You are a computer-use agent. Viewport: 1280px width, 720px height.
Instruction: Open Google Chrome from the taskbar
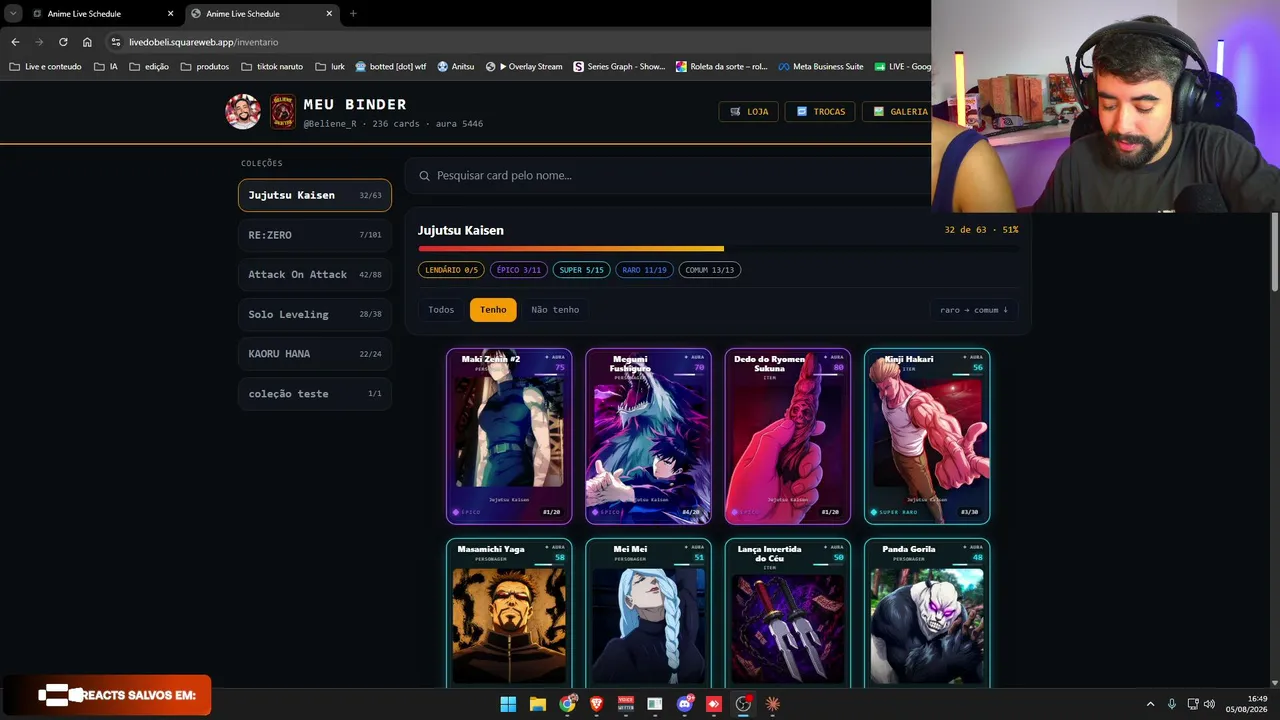567,704
